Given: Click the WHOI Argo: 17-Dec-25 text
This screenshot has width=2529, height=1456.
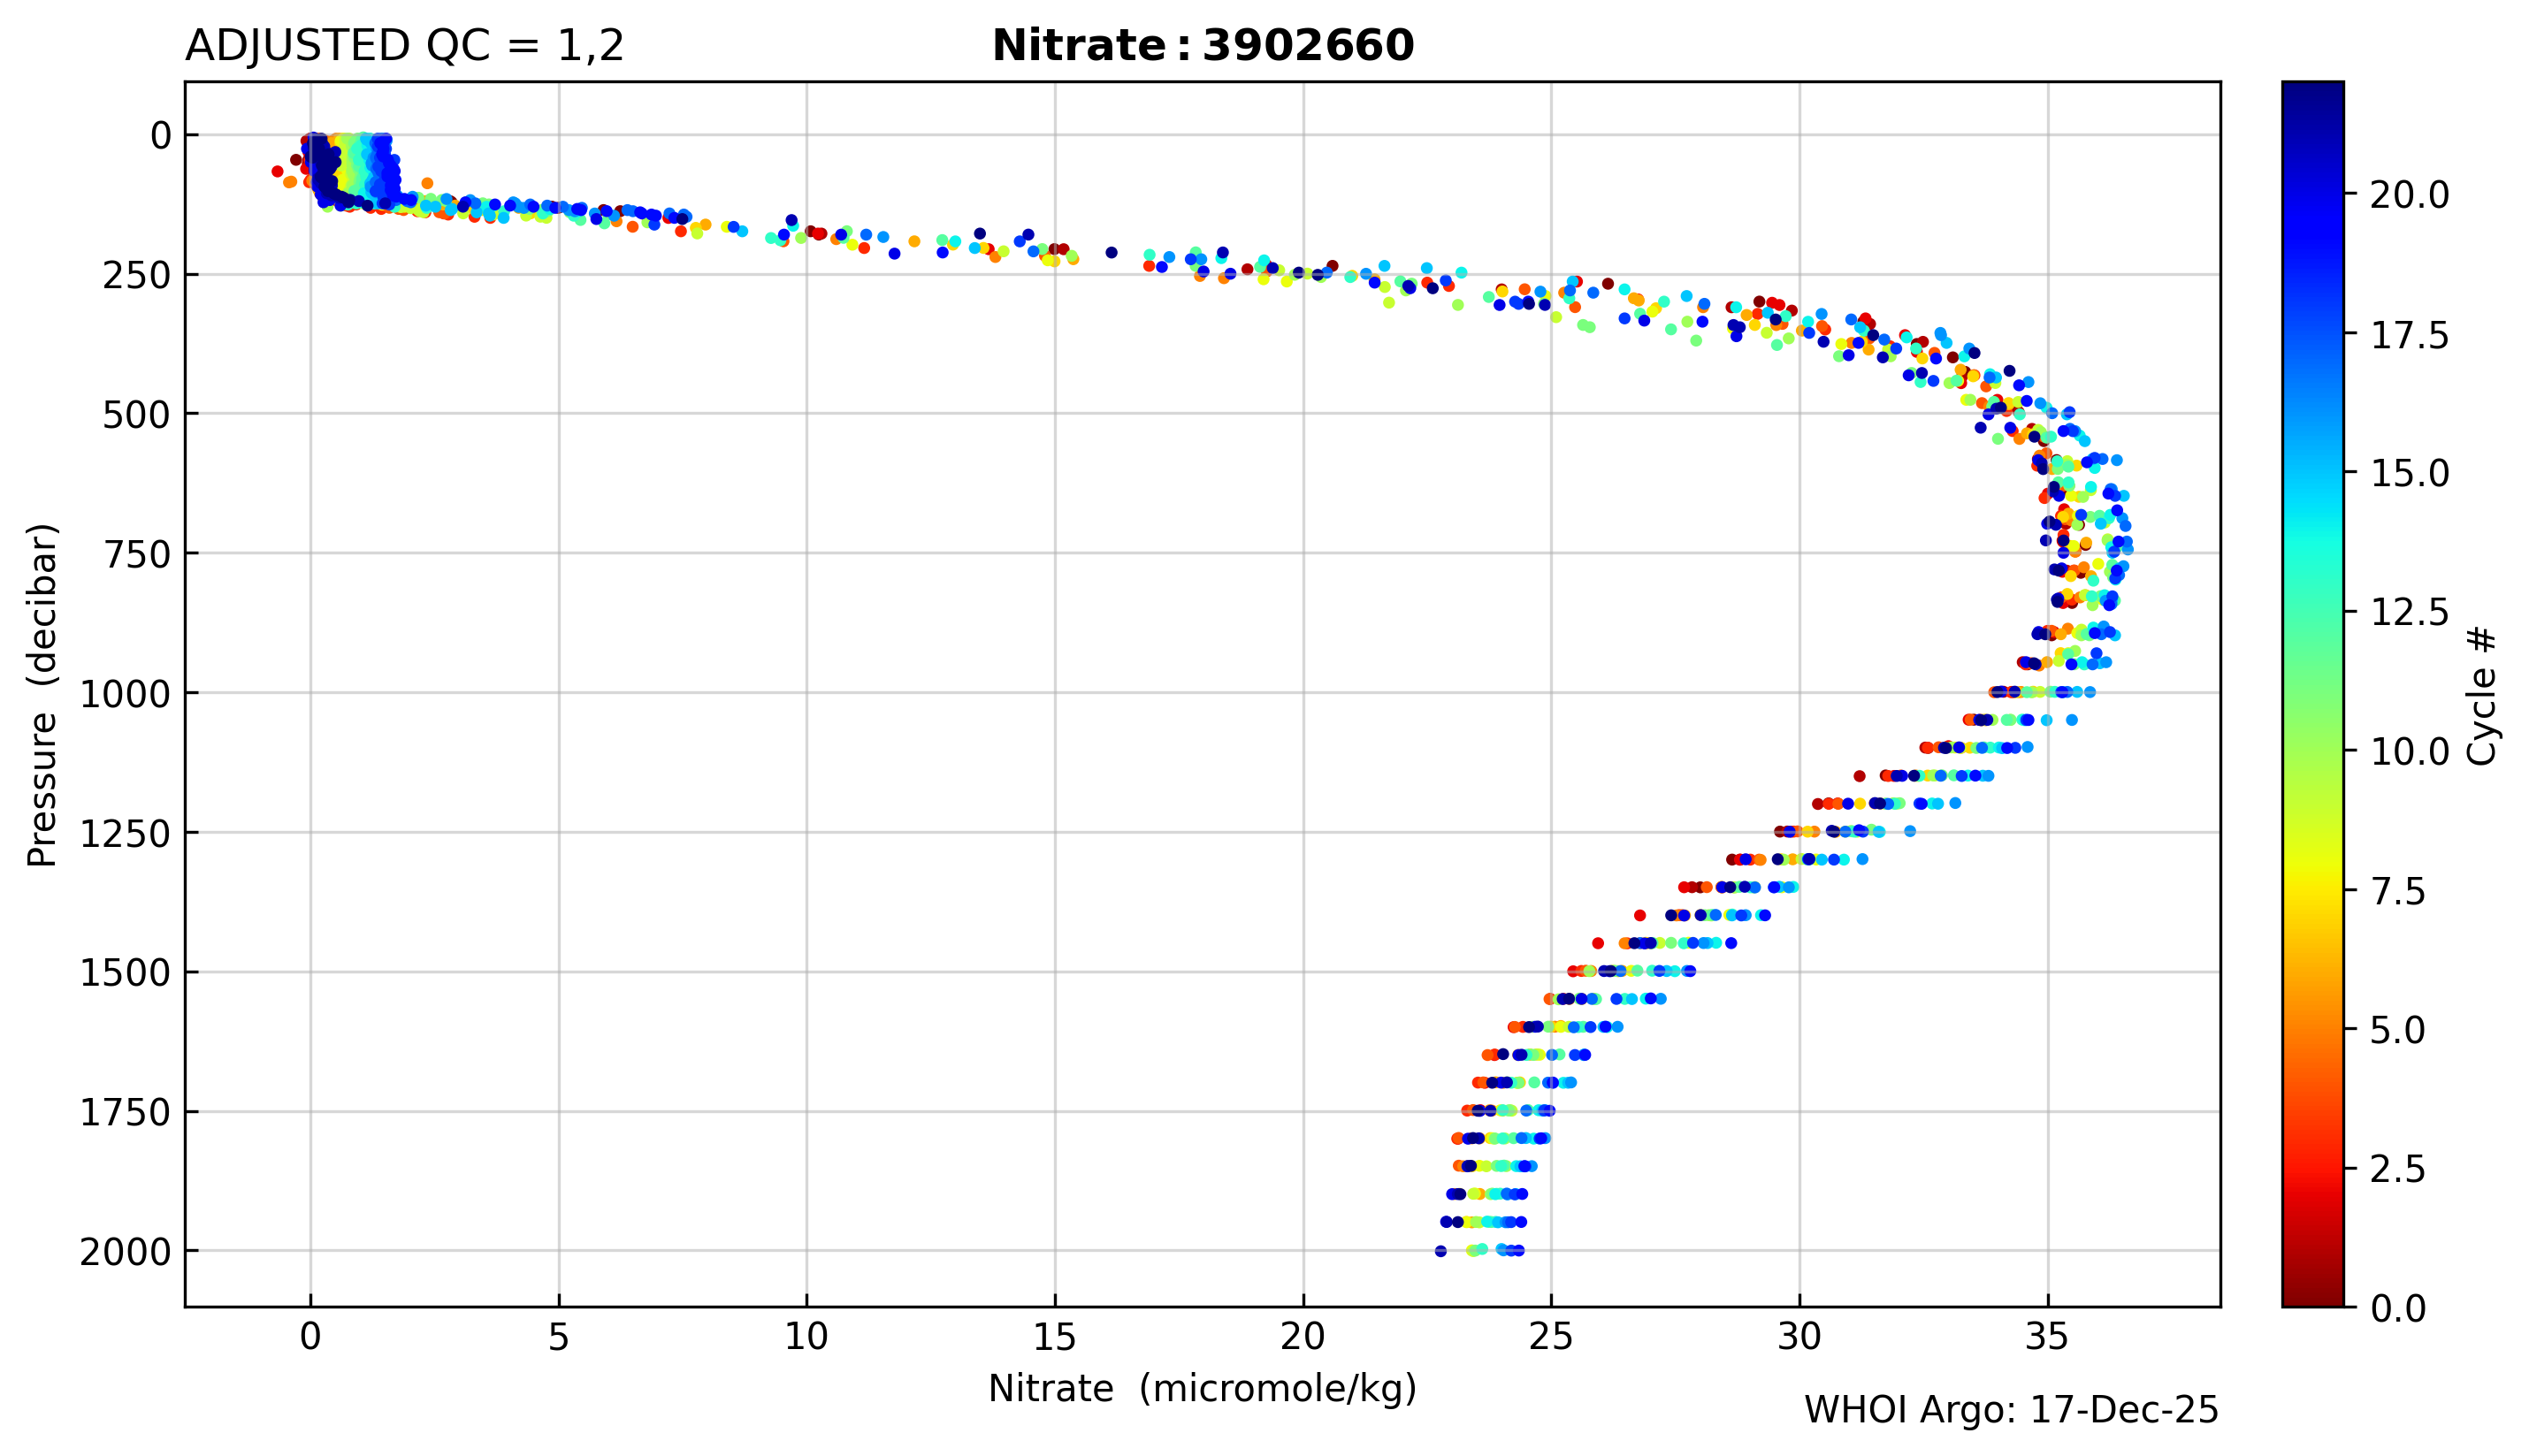Looking at the screenshot, I should tap(2011, 1411).
